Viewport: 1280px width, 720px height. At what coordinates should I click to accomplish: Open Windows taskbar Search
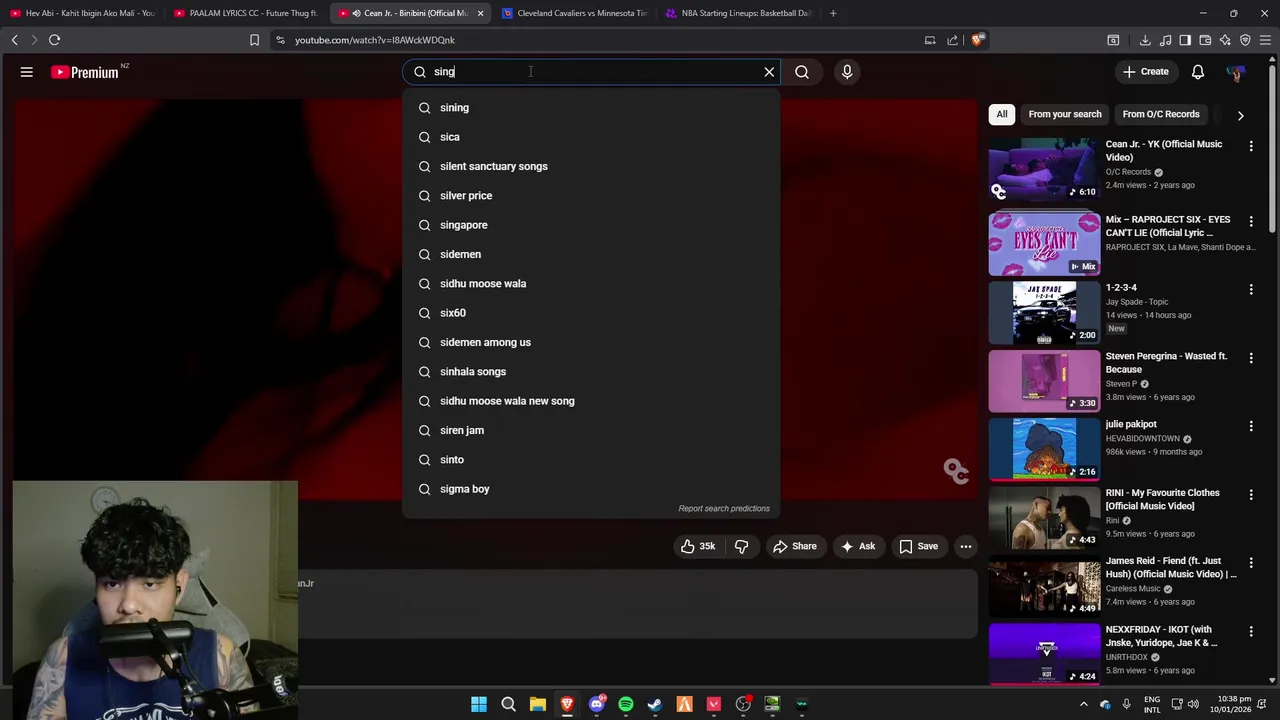(508, 704)
